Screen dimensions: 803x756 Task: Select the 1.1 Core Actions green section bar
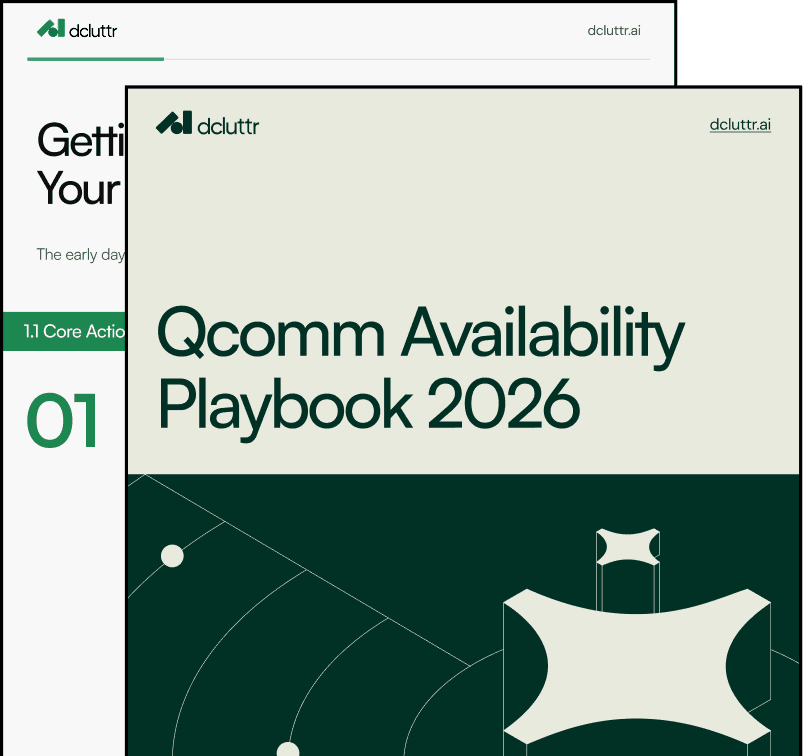(x=65, y=331)
